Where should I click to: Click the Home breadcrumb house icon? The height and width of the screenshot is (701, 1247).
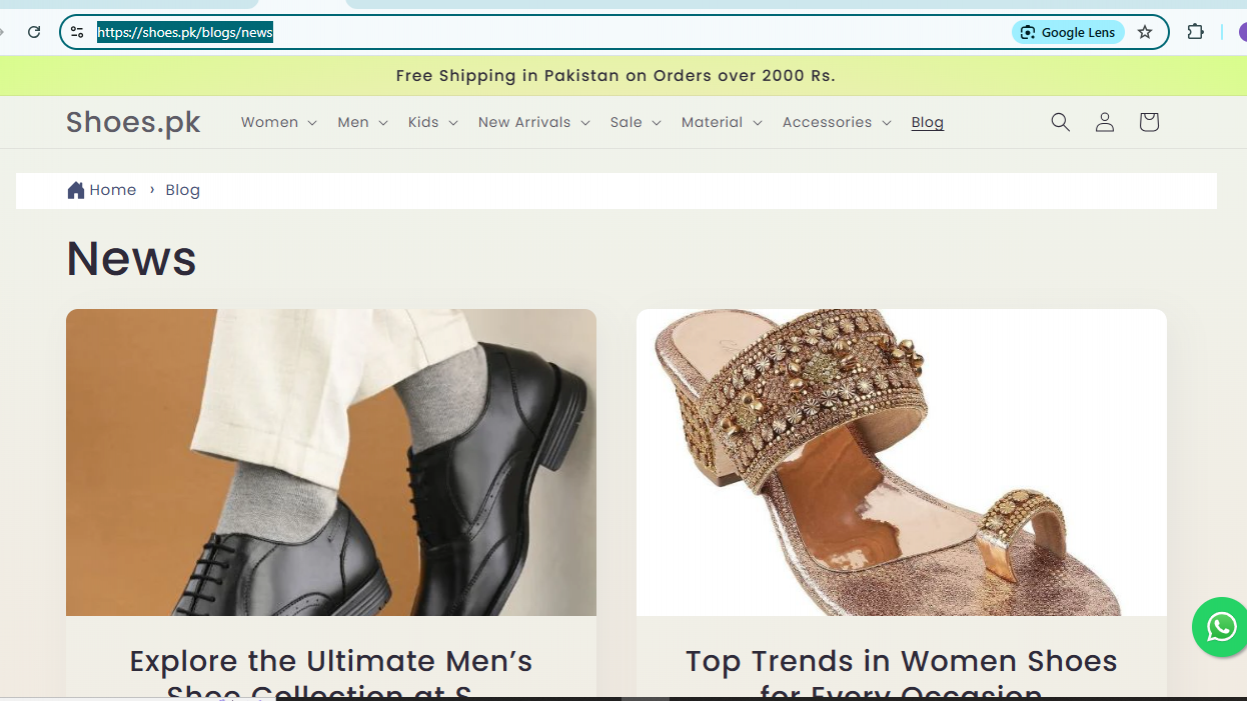(x=76, y=190)
